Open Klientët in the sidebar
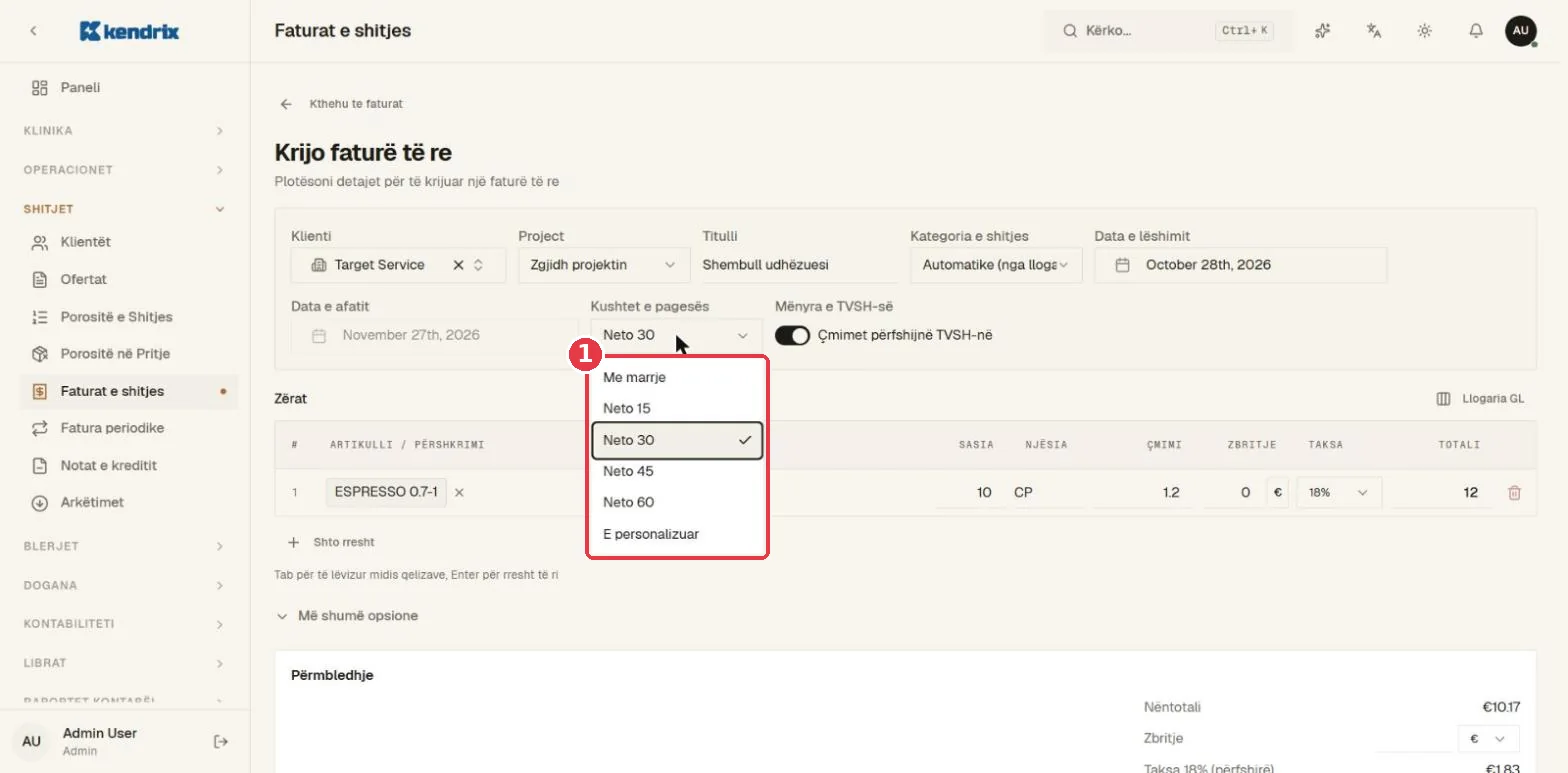1568x773 pixels. (x=129, y=242)
